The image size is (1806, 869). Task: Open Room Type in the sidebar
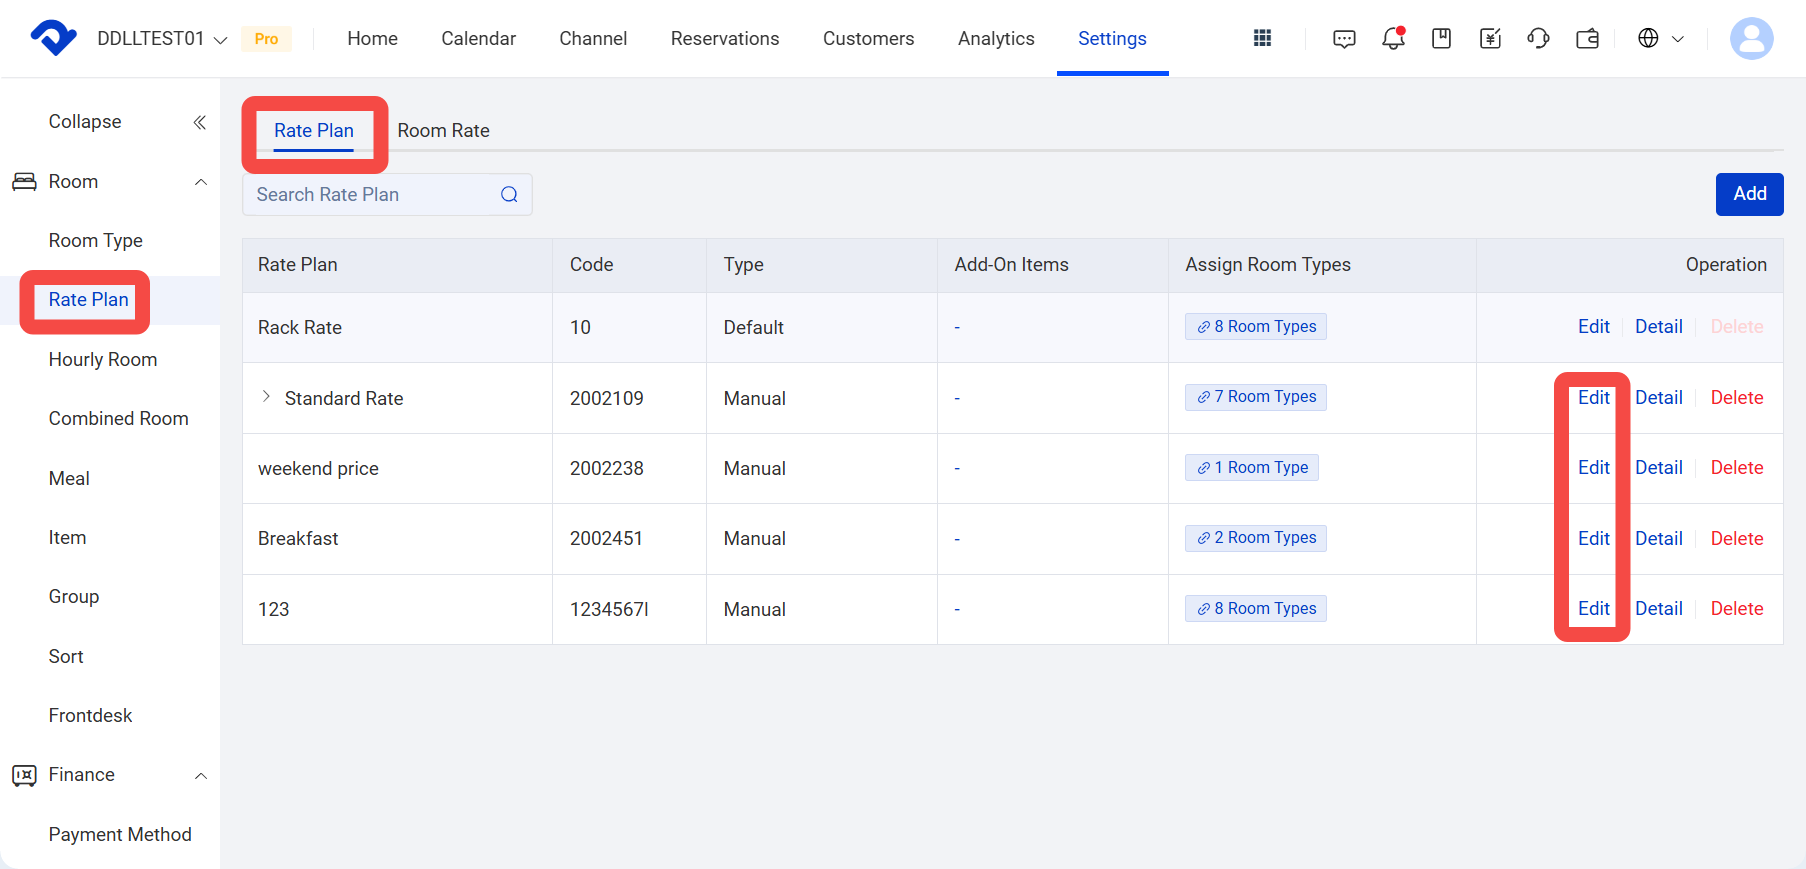[x=96, y=241]
